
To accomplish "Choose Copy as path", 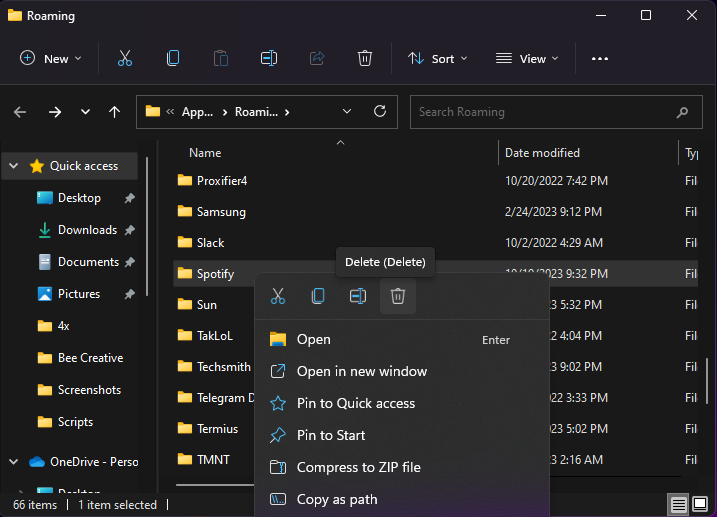I will pos(401,500).
